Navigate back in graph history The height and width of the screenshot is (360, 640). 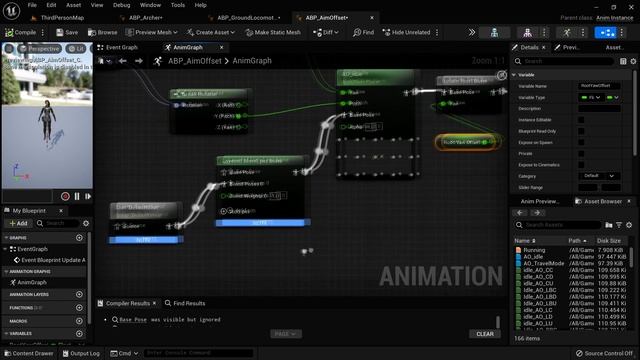coord(122,61)
